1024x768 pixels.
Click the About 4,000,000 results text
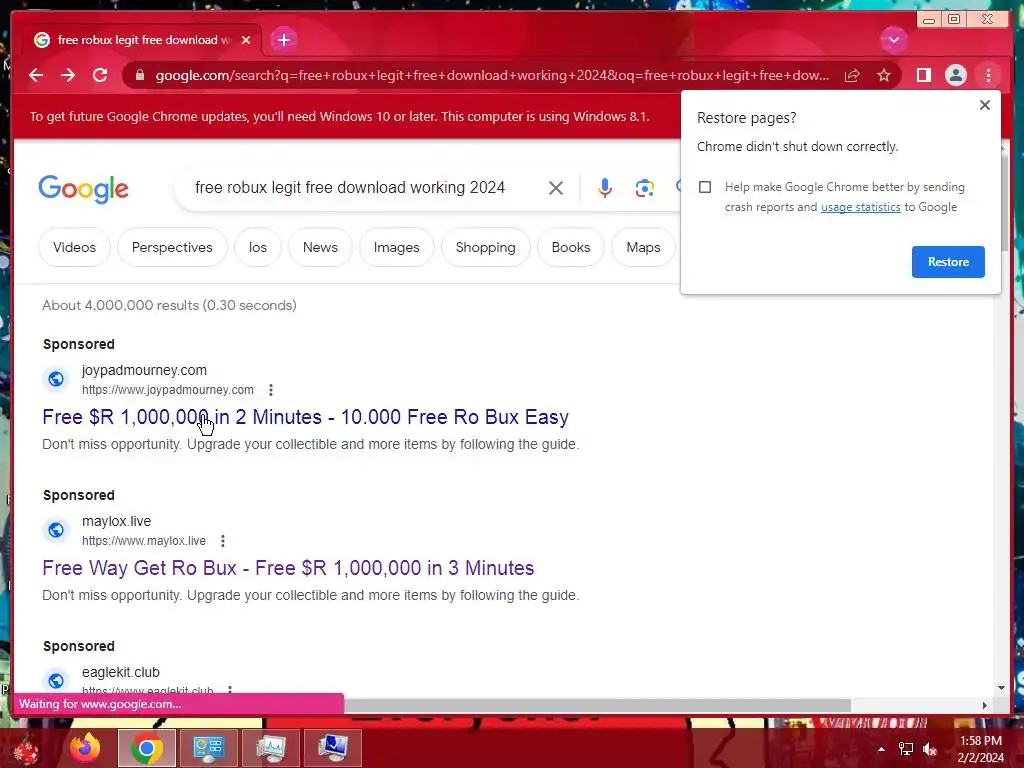(x=169, y=305)
